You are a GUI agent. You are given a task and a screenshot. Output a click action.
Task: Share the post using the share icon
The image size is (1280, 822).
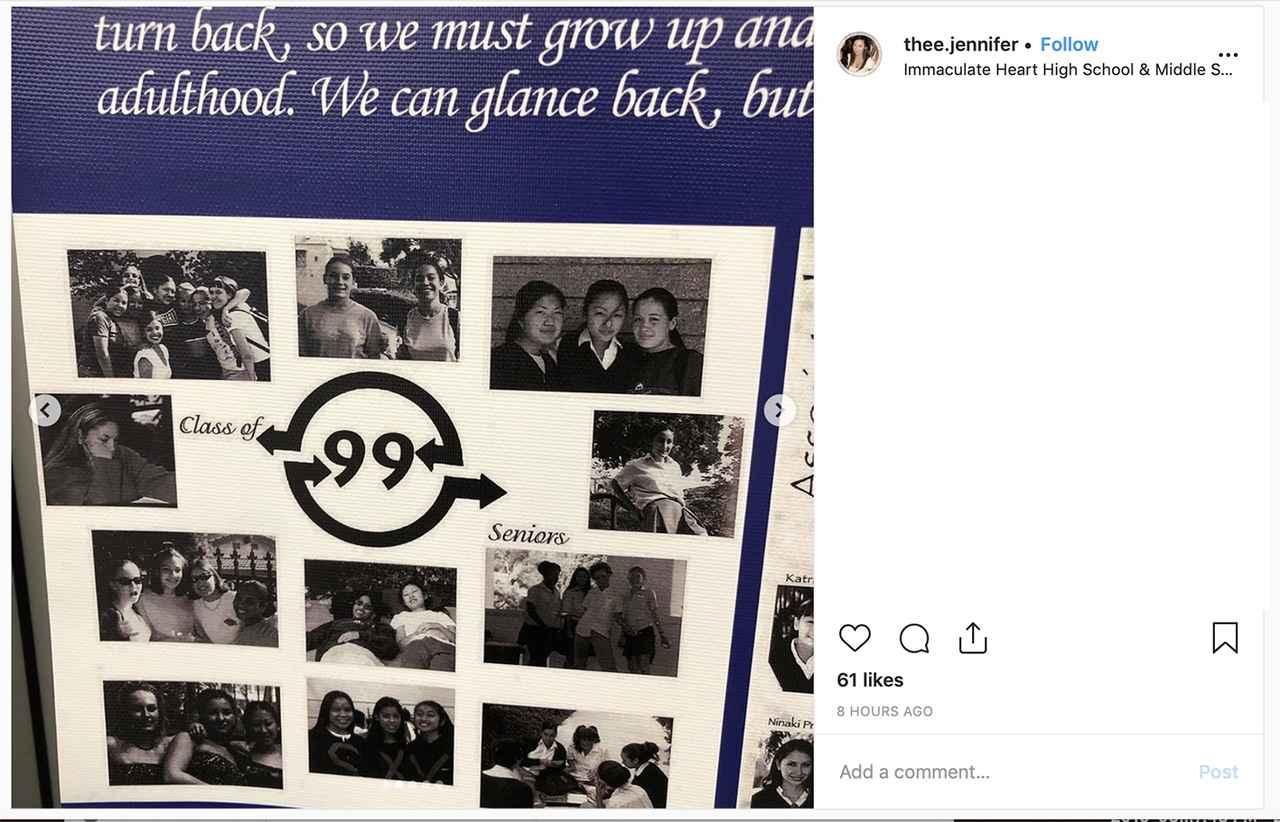(973, 638)
